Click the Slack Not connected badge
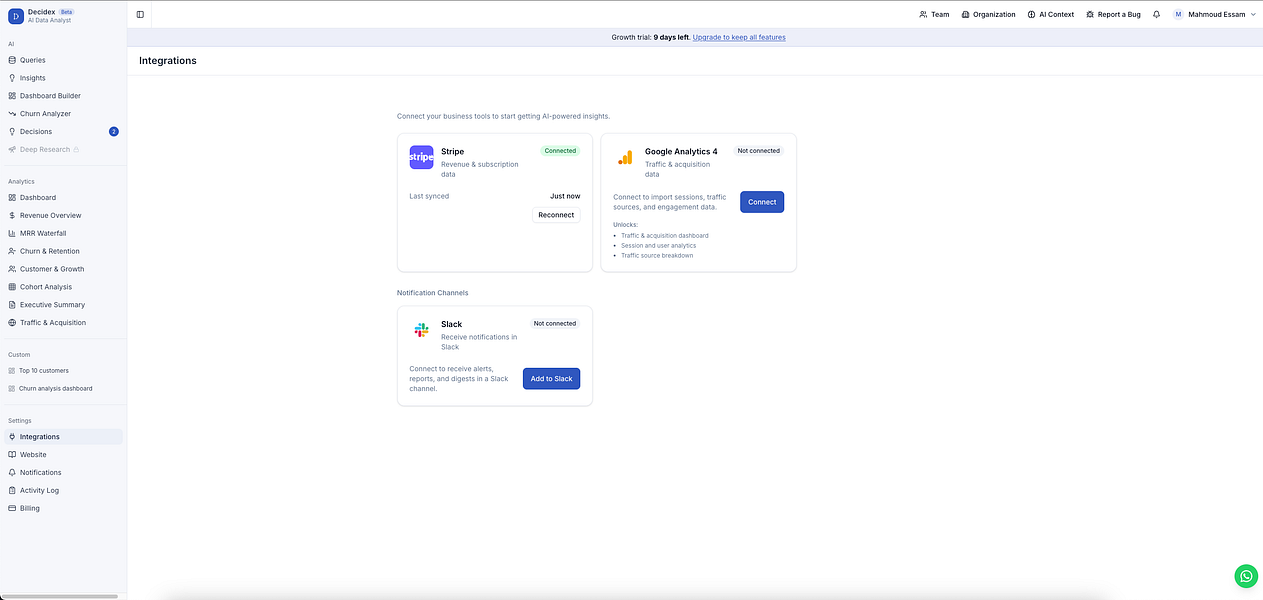Image resolution: width=1263 pixels, height=600 pixels. click(555, 324)
